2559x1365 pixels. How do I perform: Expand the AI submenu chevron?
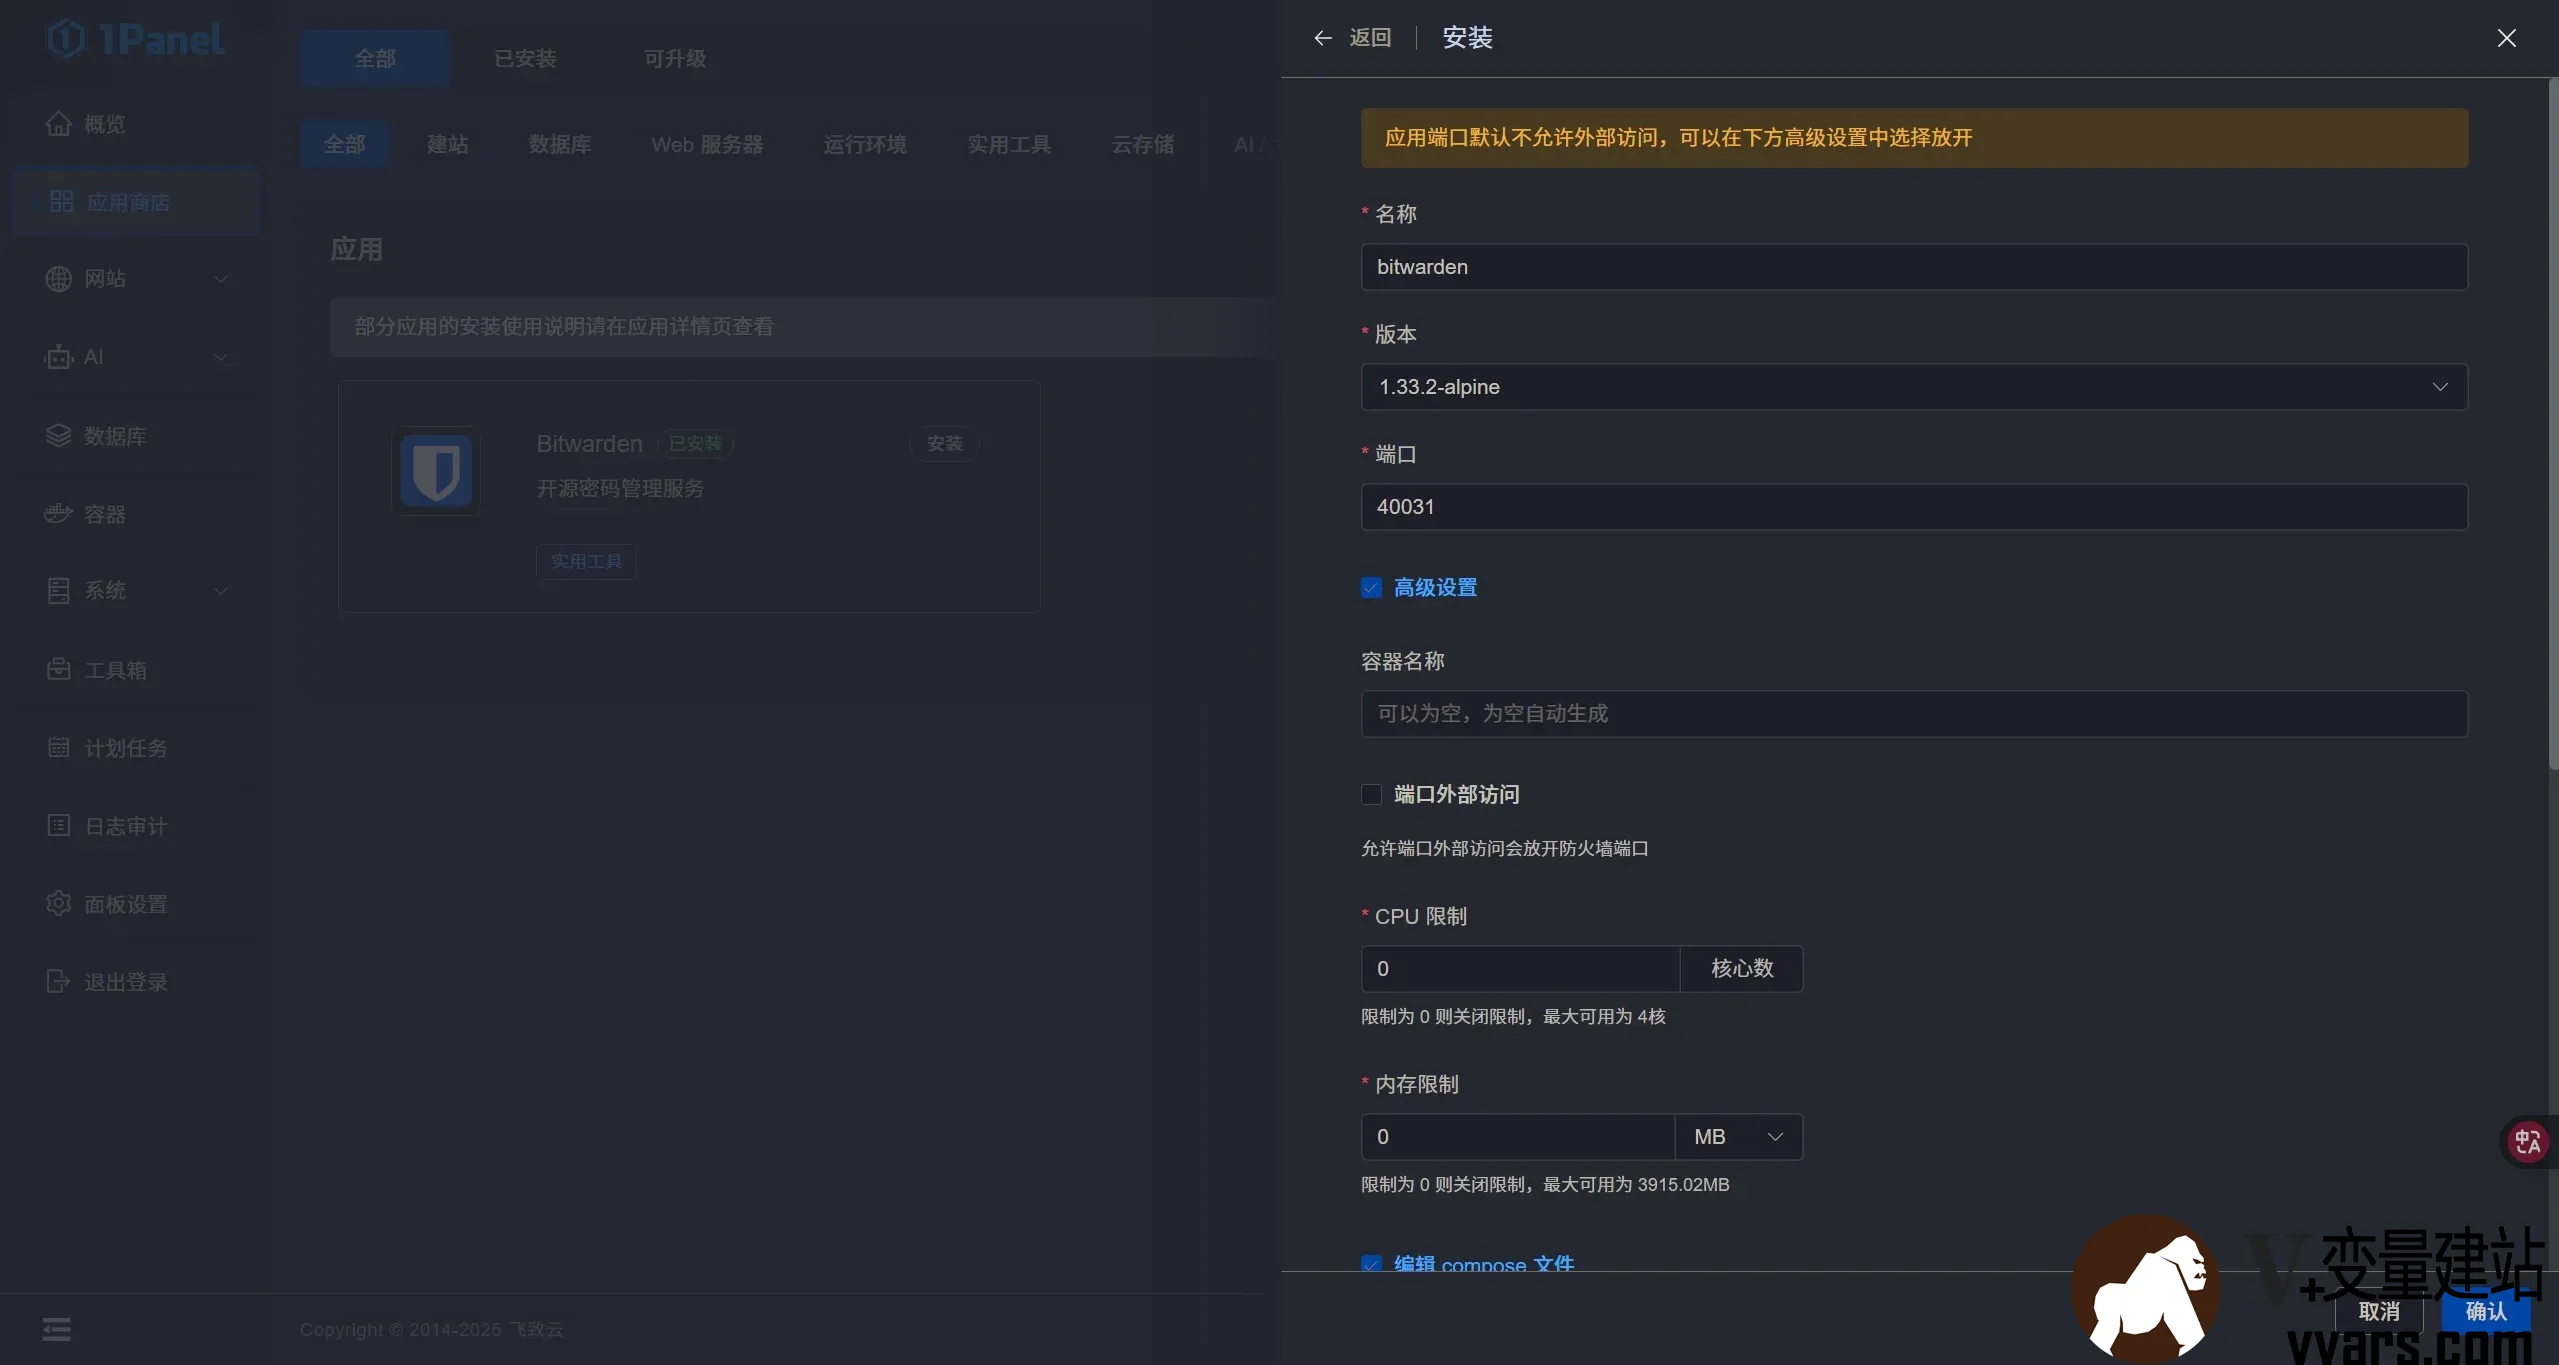click(x=221, y=357)
